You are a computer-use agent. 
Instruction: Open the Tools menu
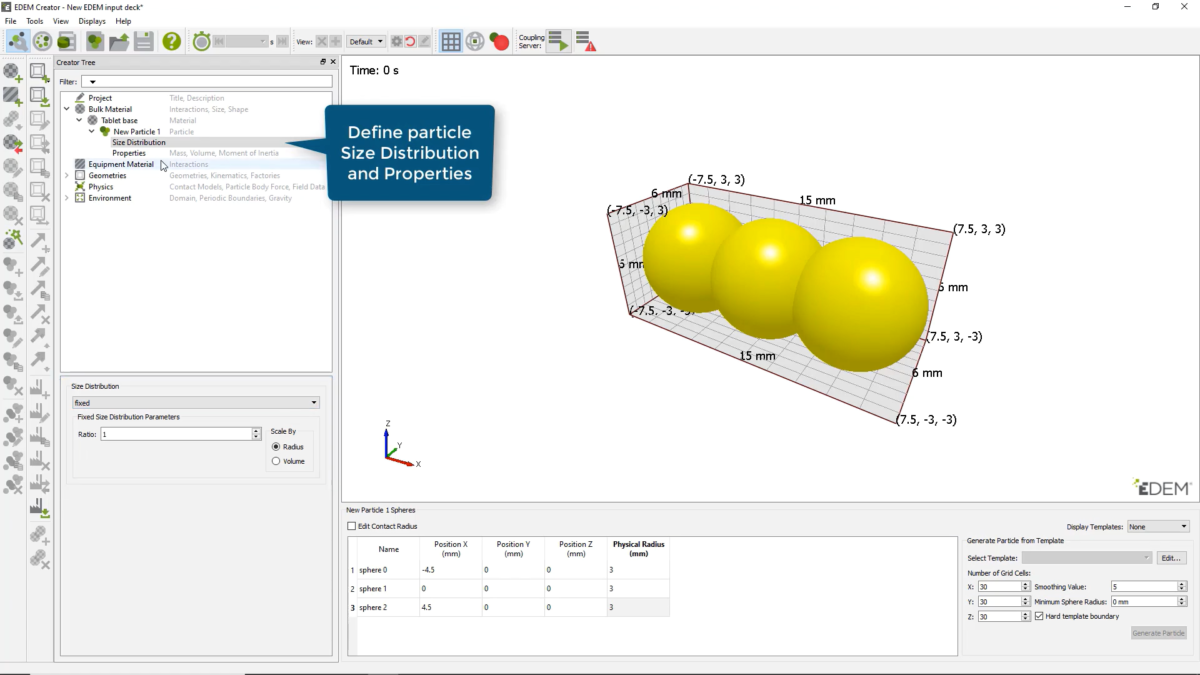pyautogui.click(x=35, y=21)
